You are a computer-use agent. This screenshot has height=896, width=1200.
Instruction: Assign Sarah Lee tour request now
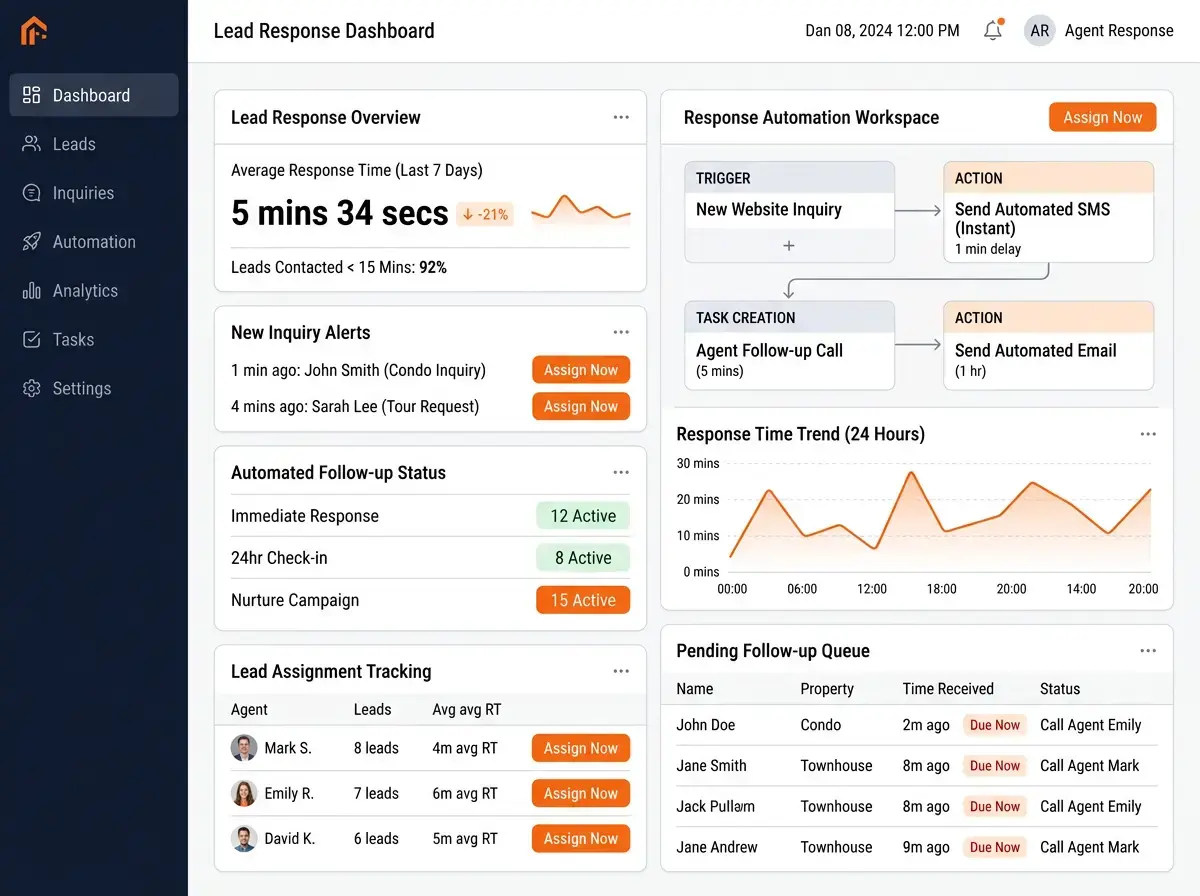pos(581,406)
